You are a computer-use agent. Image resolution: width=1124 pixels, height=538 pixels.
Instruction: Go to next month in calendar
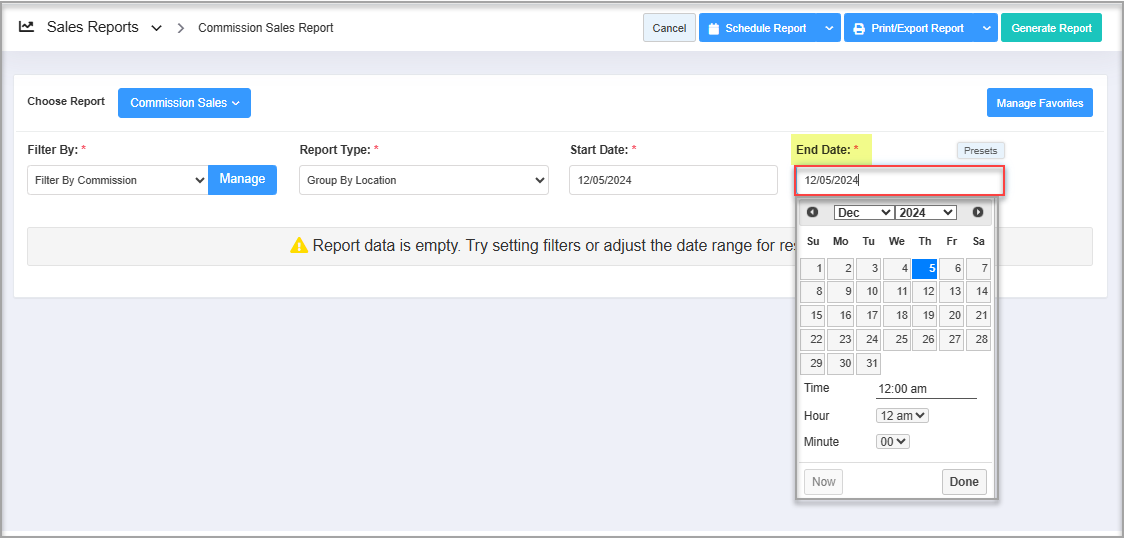tap(977, 212)
